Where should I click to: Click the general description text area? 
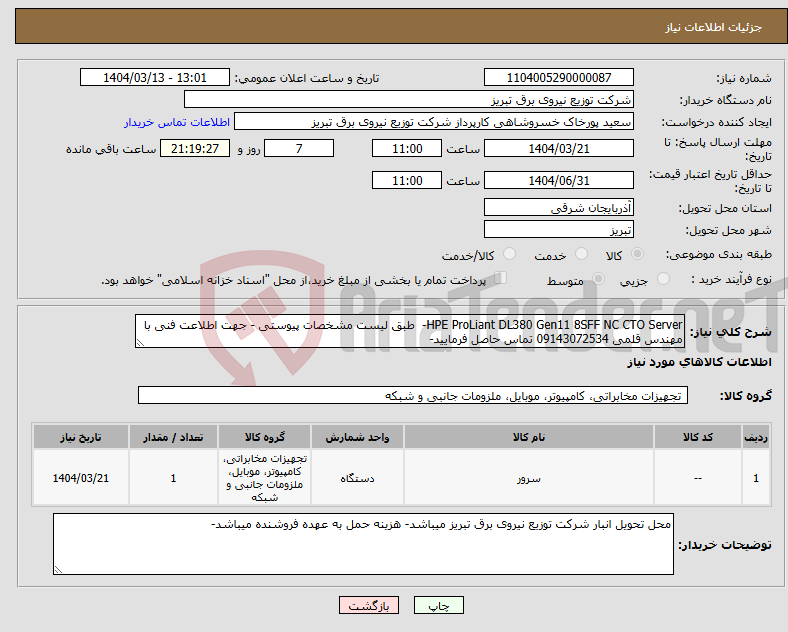pyautogui.click(x=410, y=331)
